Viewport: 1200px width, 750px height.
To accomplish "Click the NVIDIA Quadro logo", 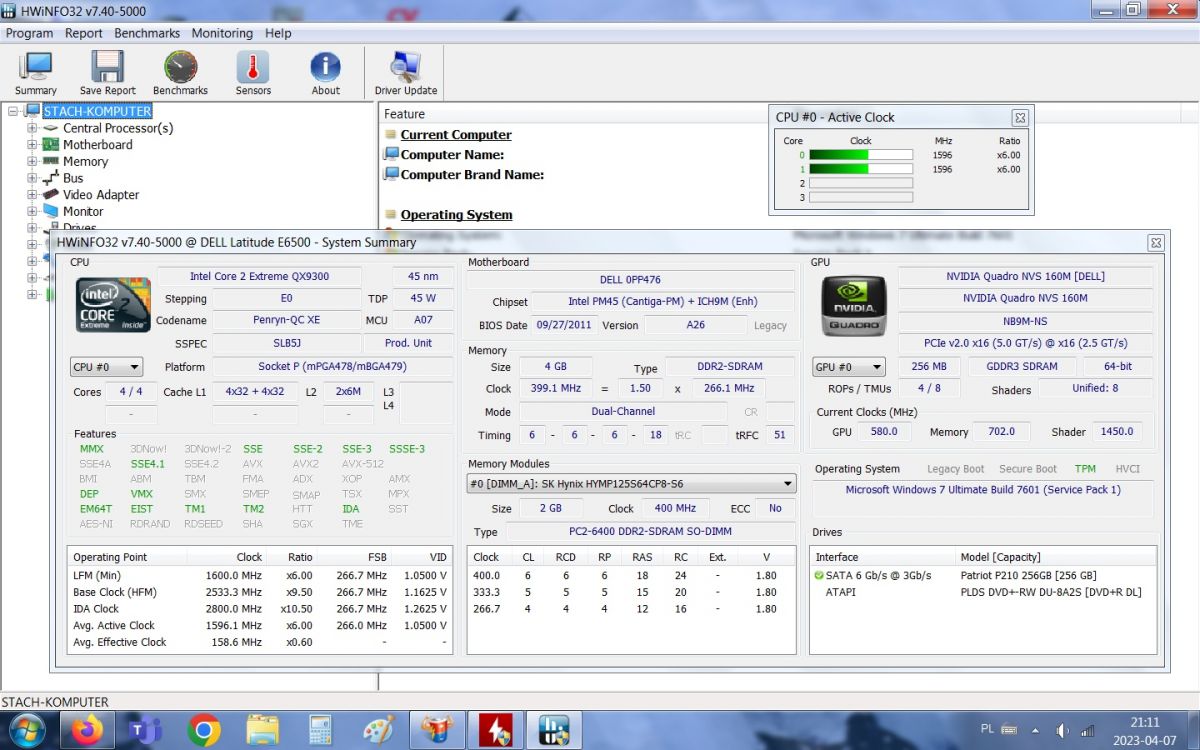I will (x=853, y=305).
